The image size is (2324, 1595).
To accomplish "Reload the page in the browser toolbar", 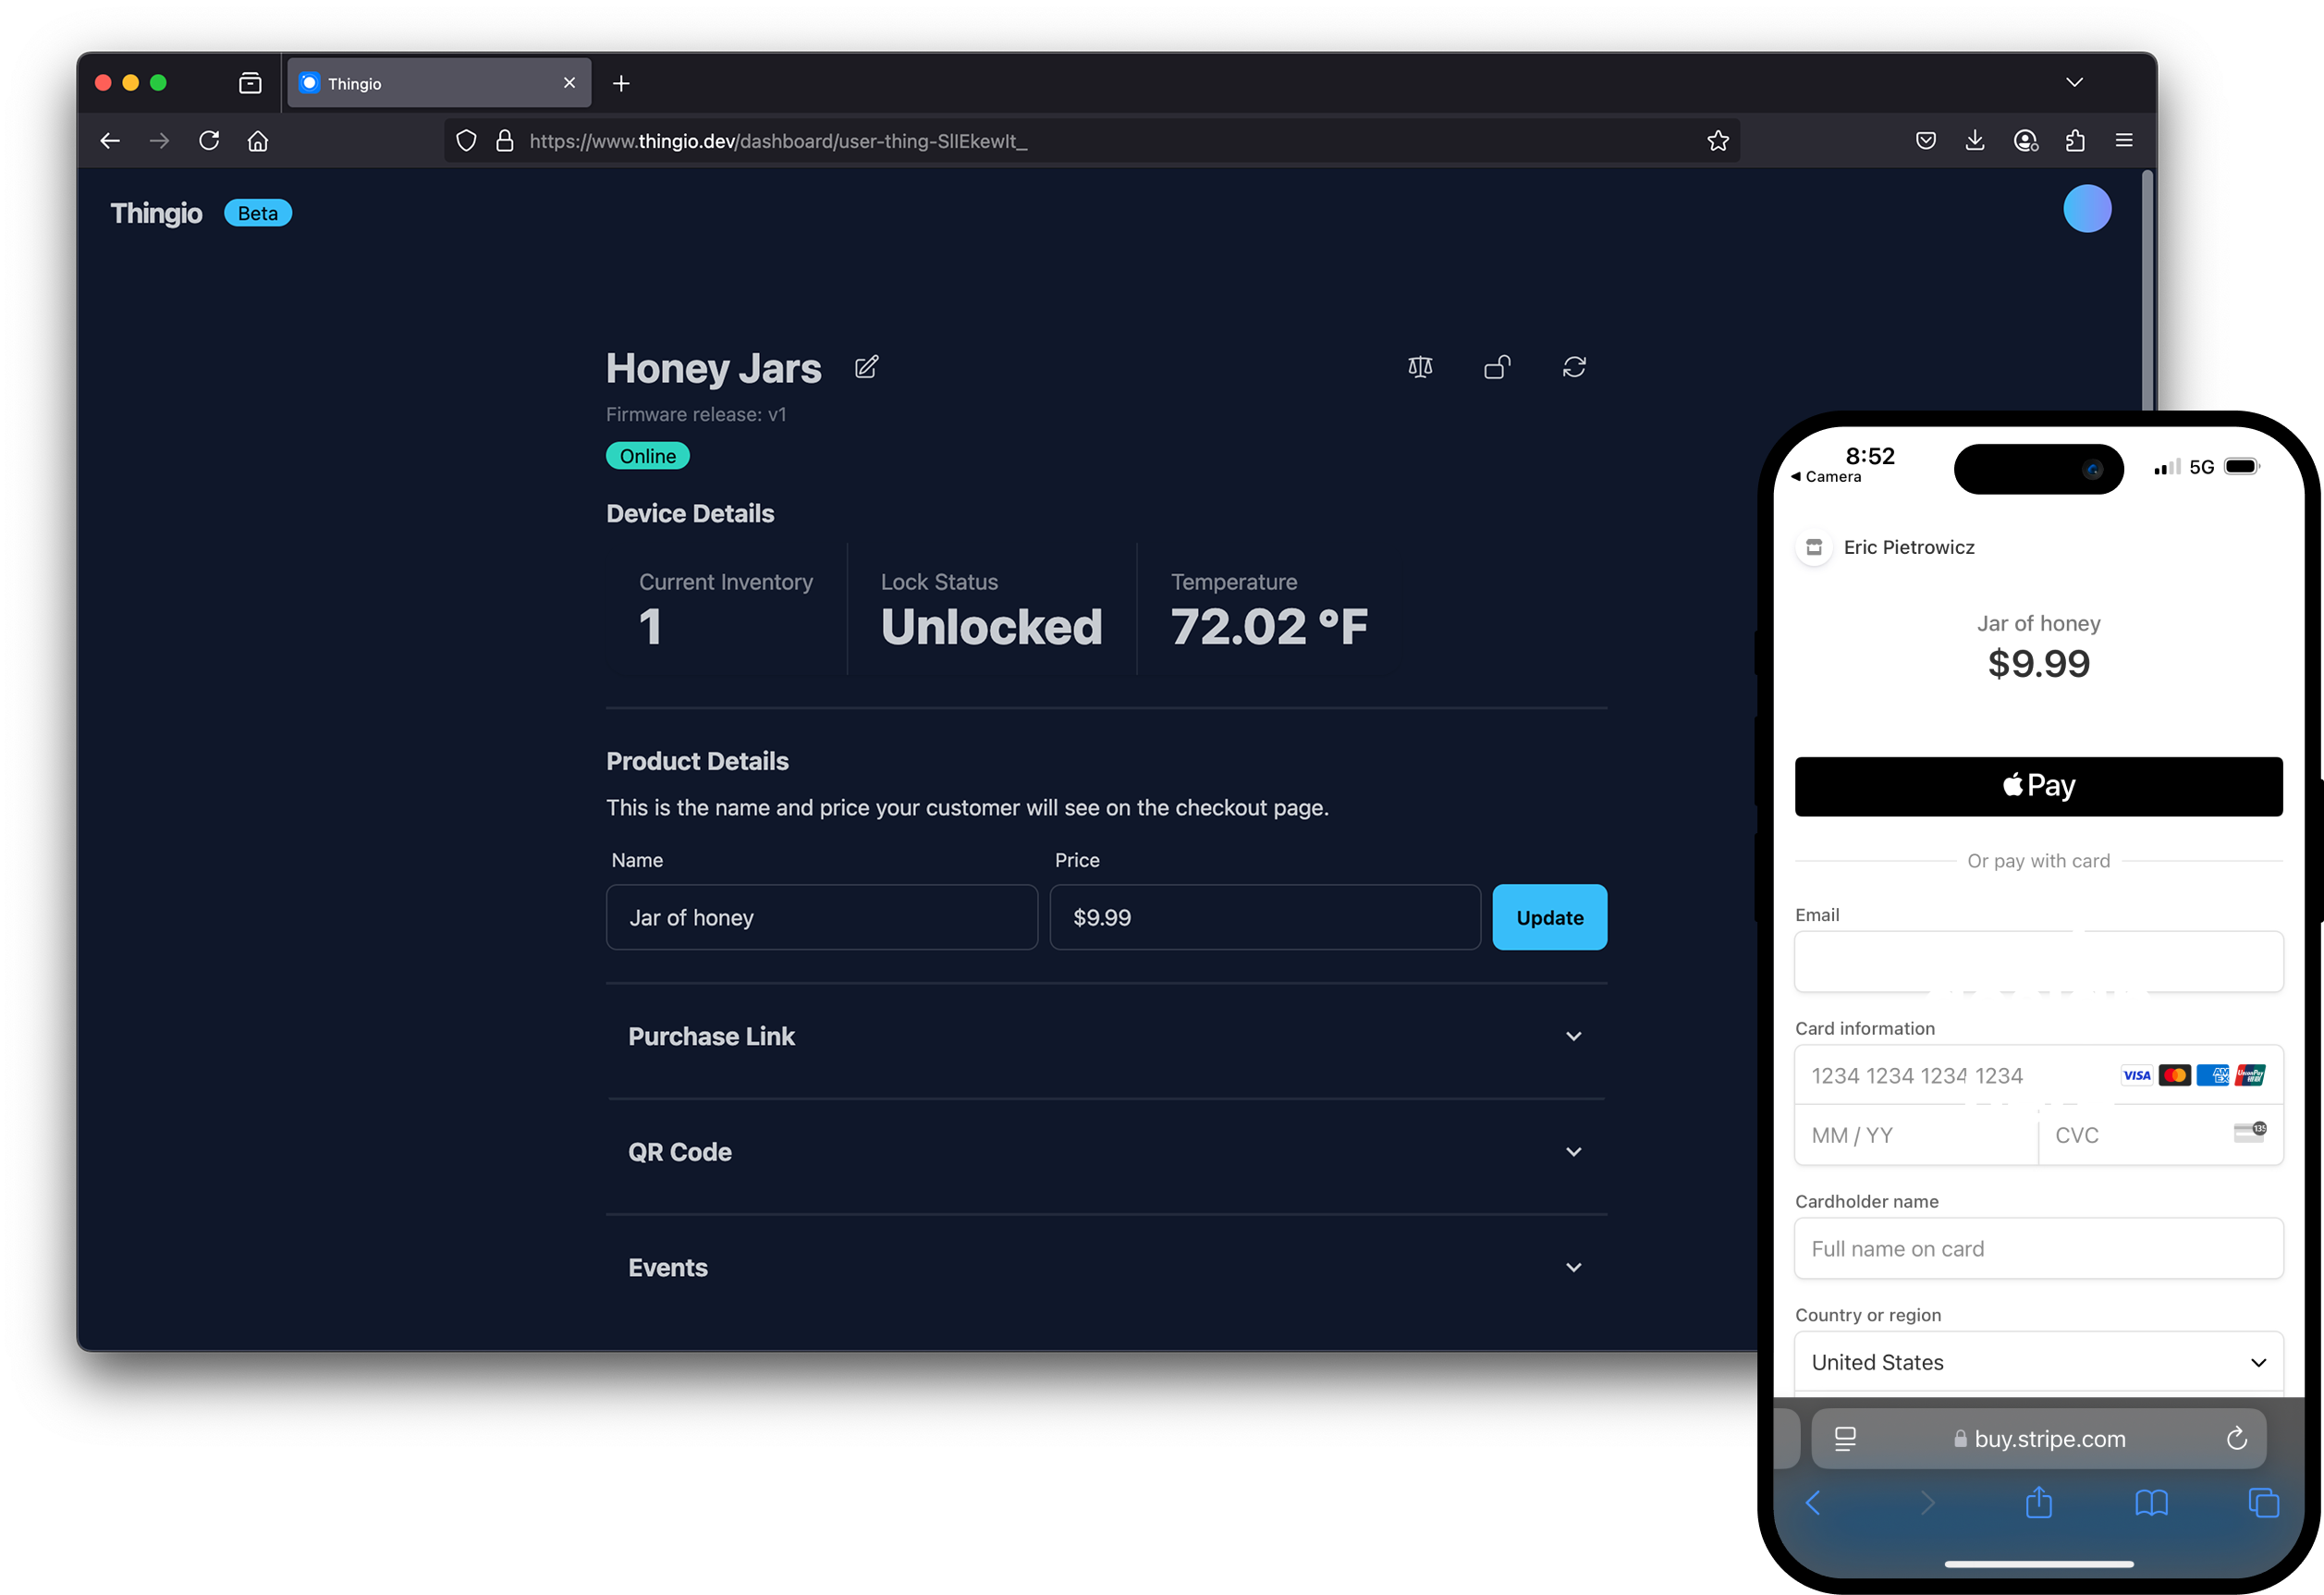I will 209,141.
